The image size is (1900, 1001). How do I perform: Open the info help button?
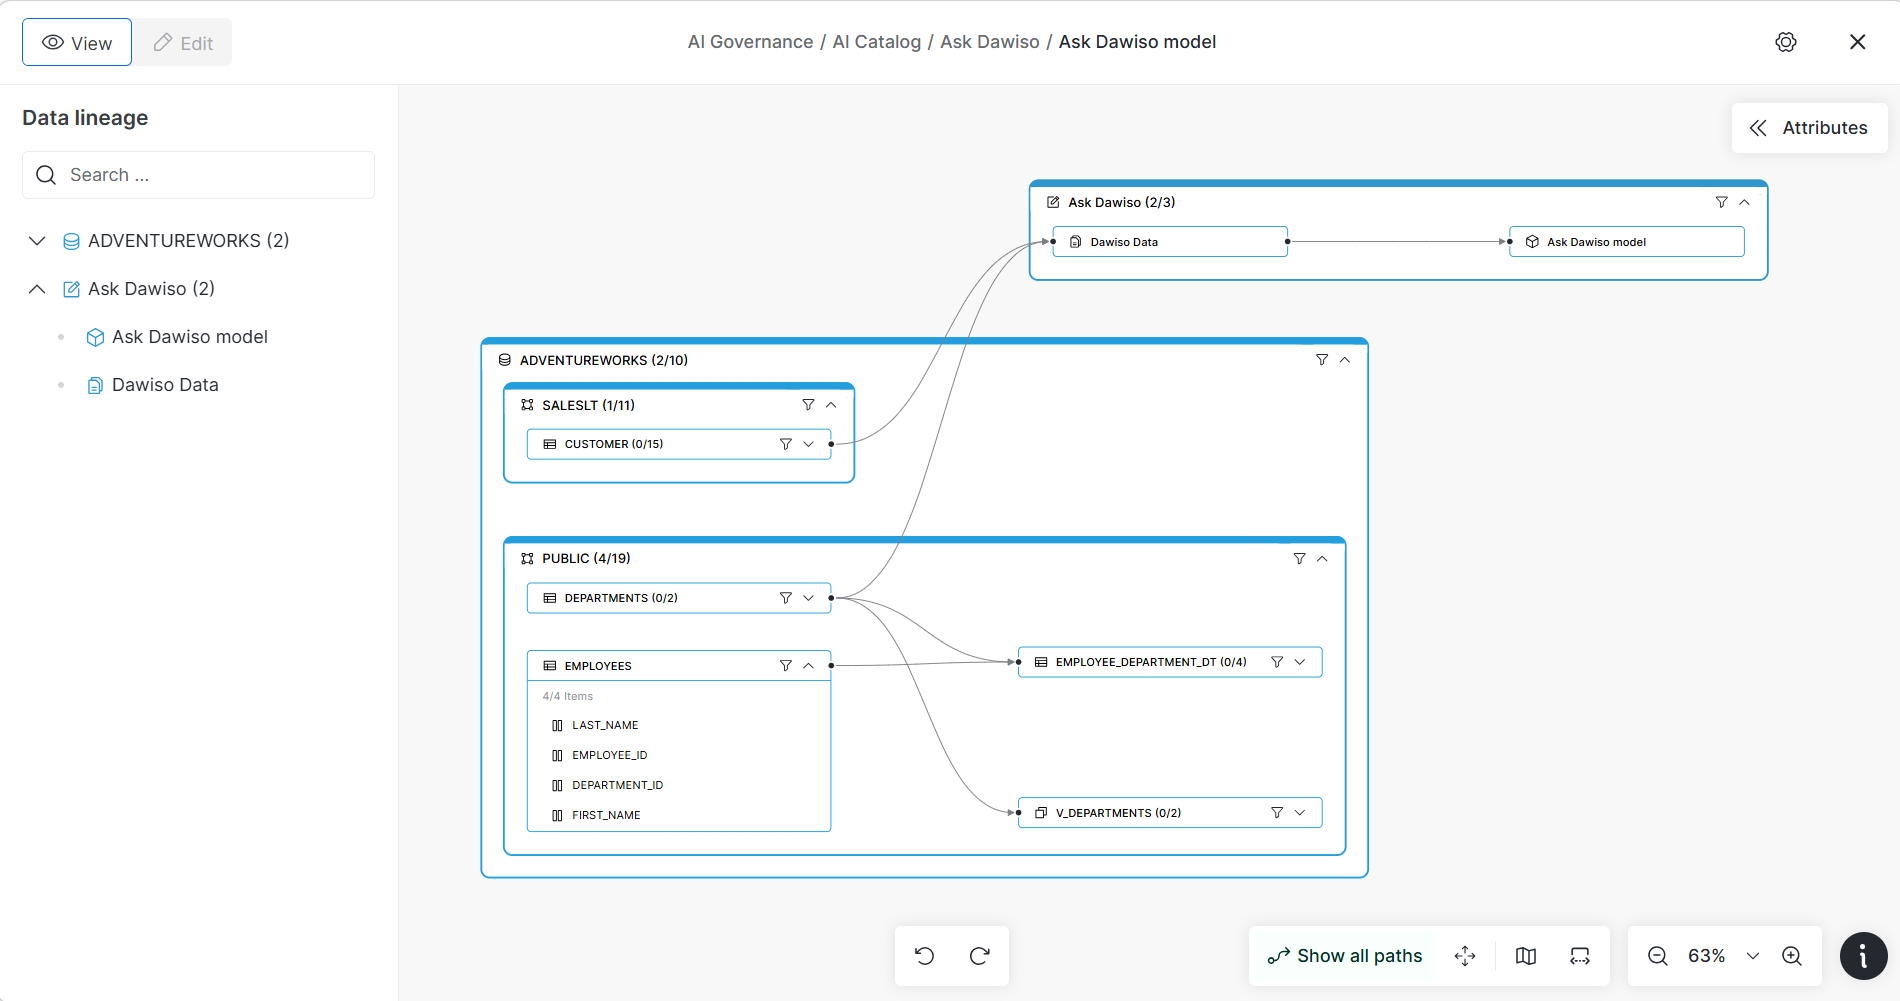click(x=1864, y=956)
